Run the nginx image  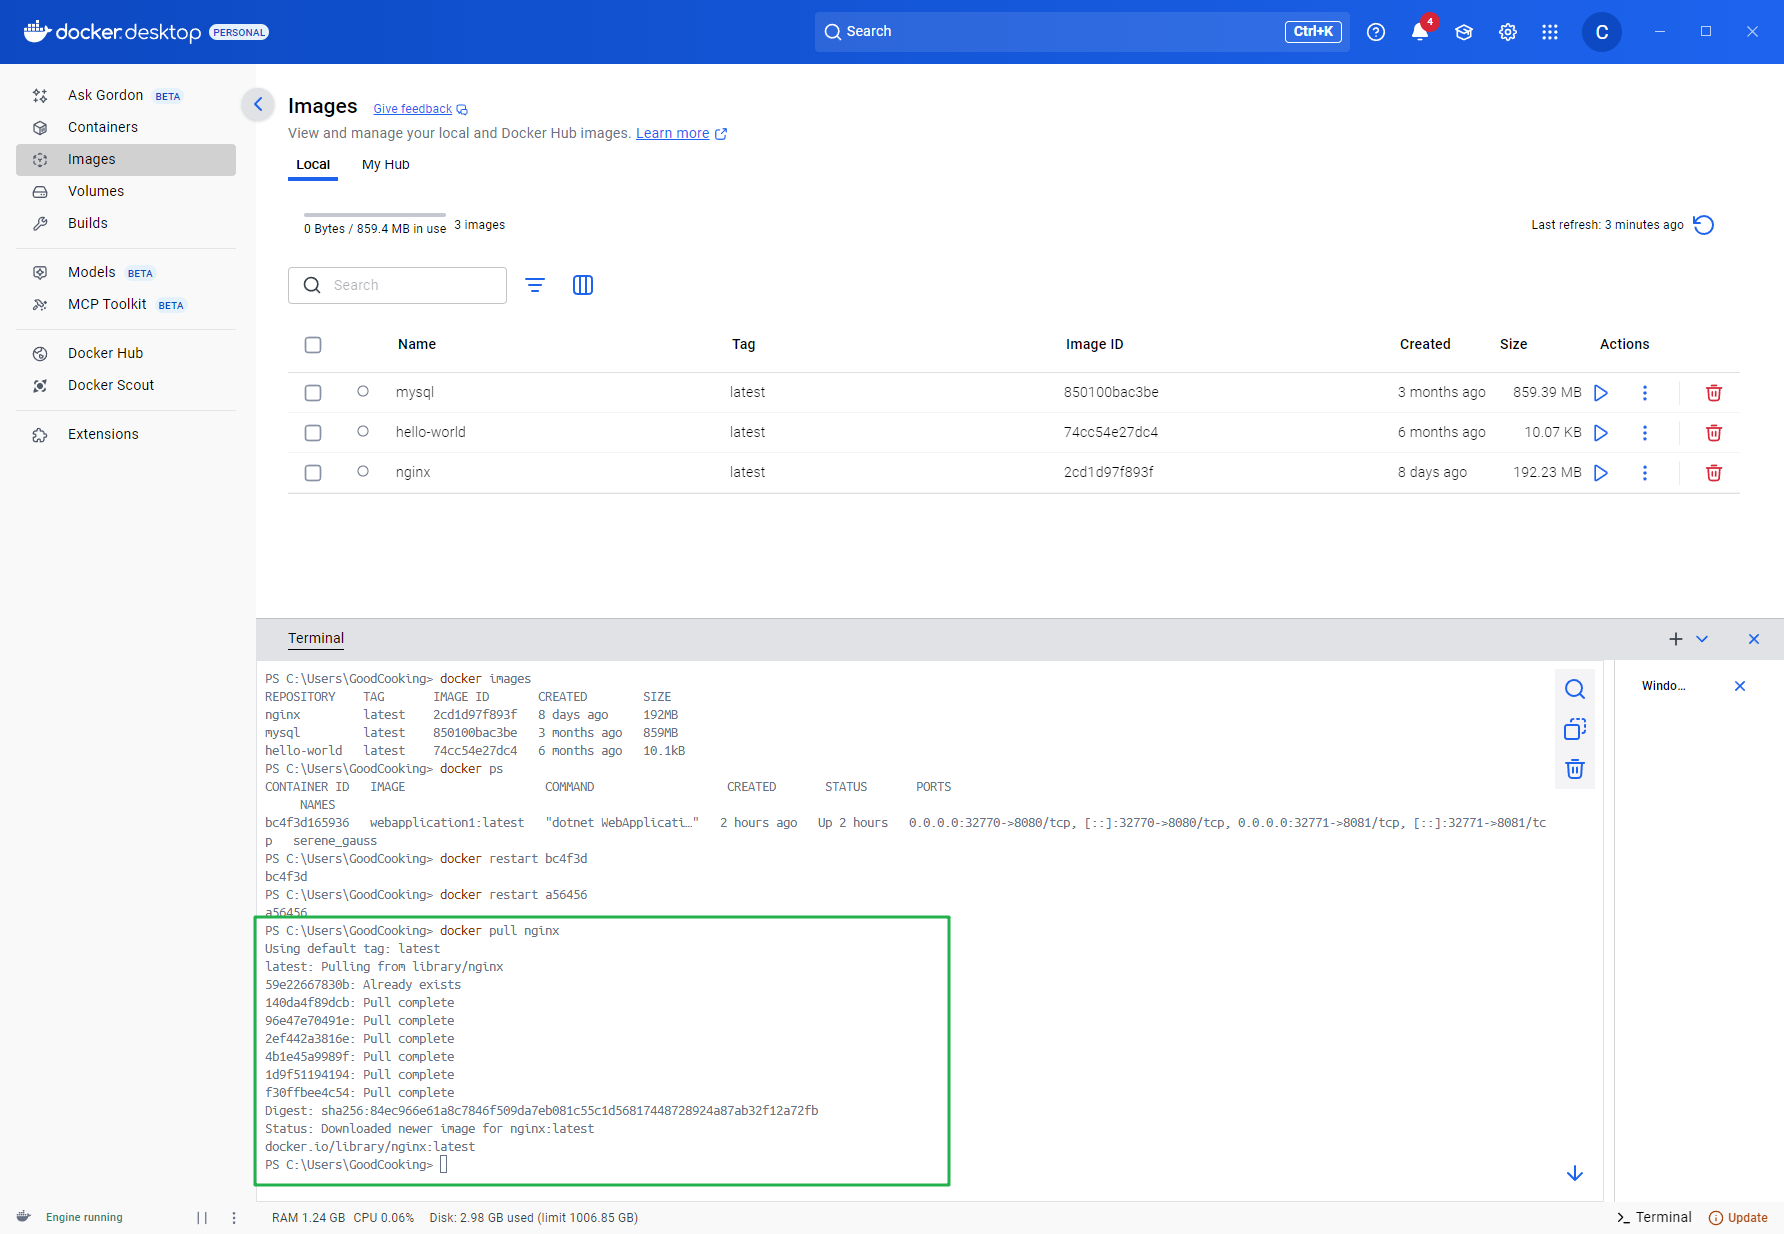pos(1601,473)
